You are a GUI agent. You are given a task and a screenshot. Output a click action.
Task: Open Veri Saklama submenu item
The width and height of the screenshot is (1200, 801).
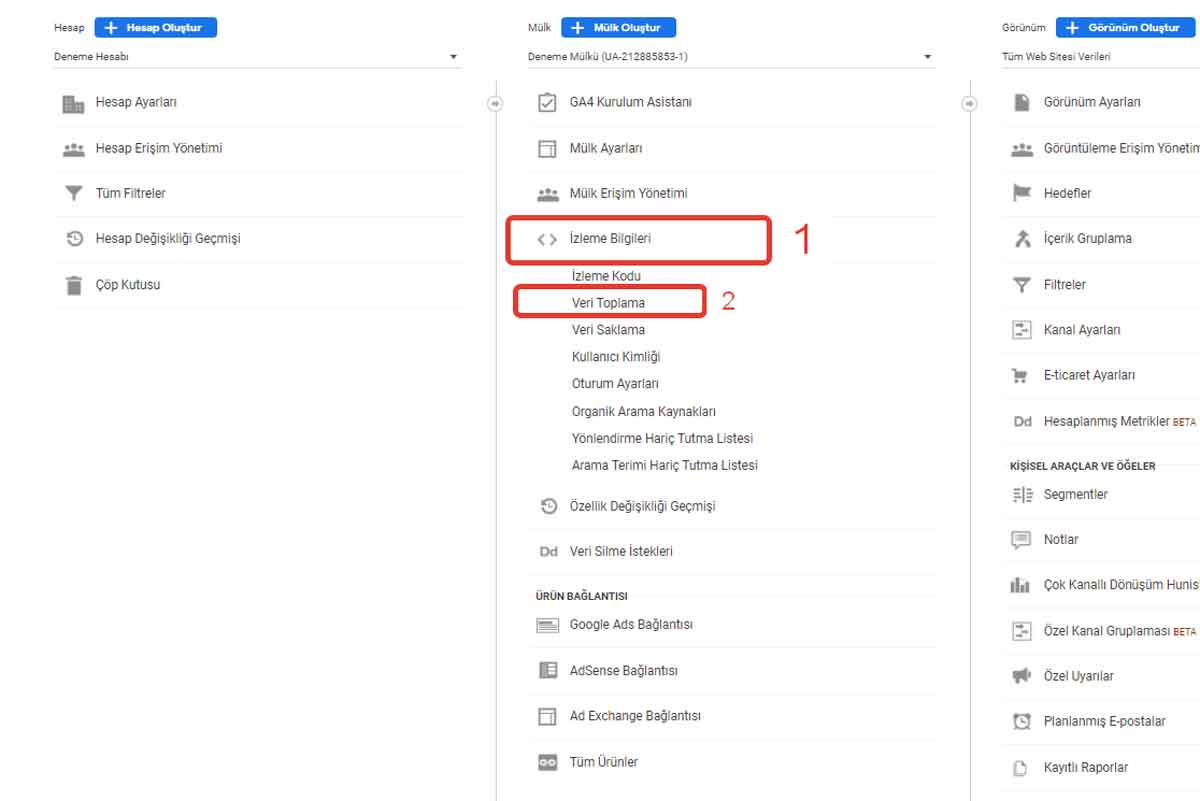click(x=608, y=330)
